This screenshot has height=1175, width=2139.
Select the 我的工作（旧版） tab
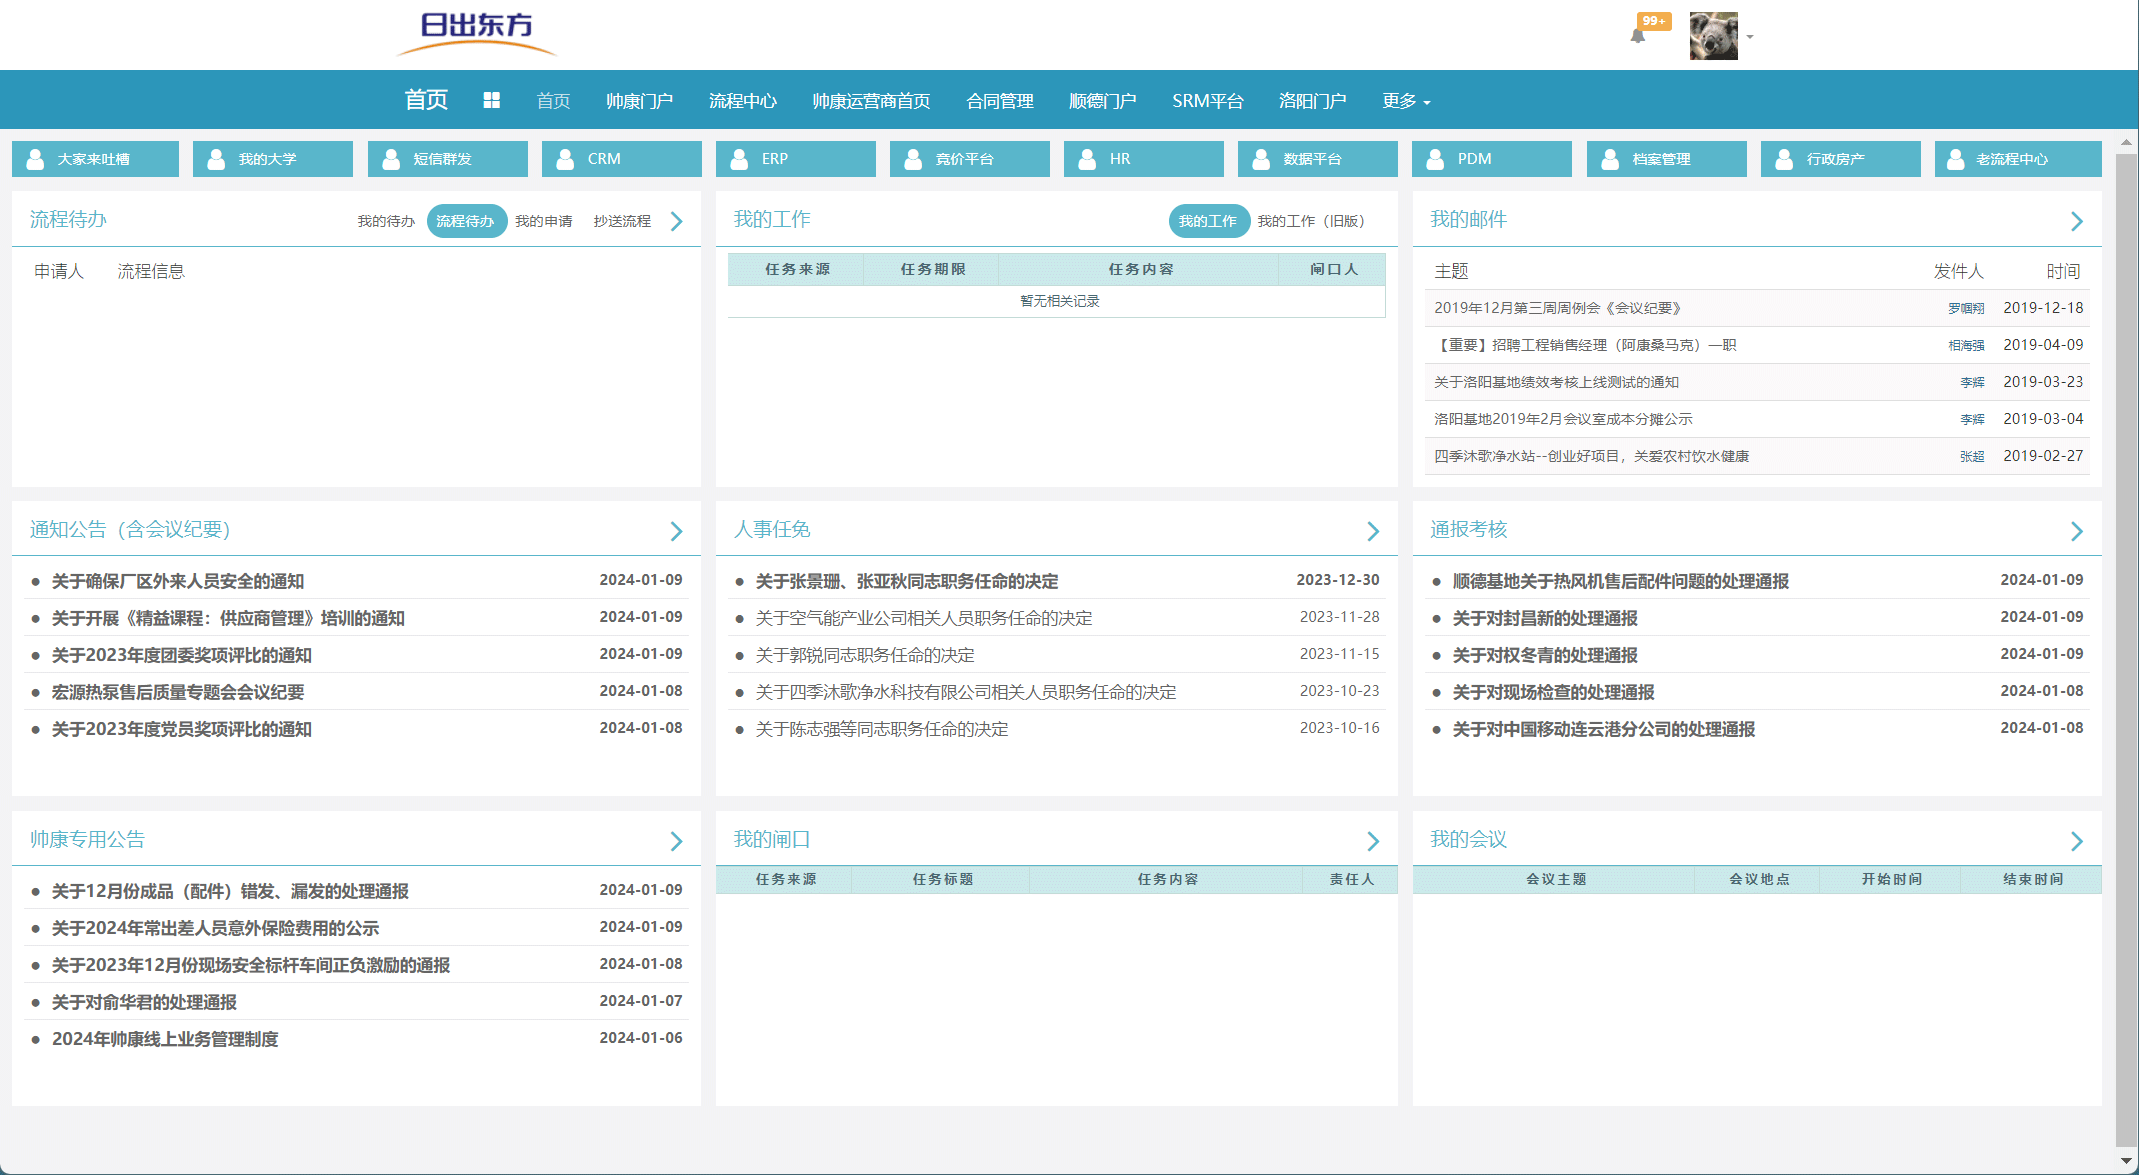coord(1310,221)
